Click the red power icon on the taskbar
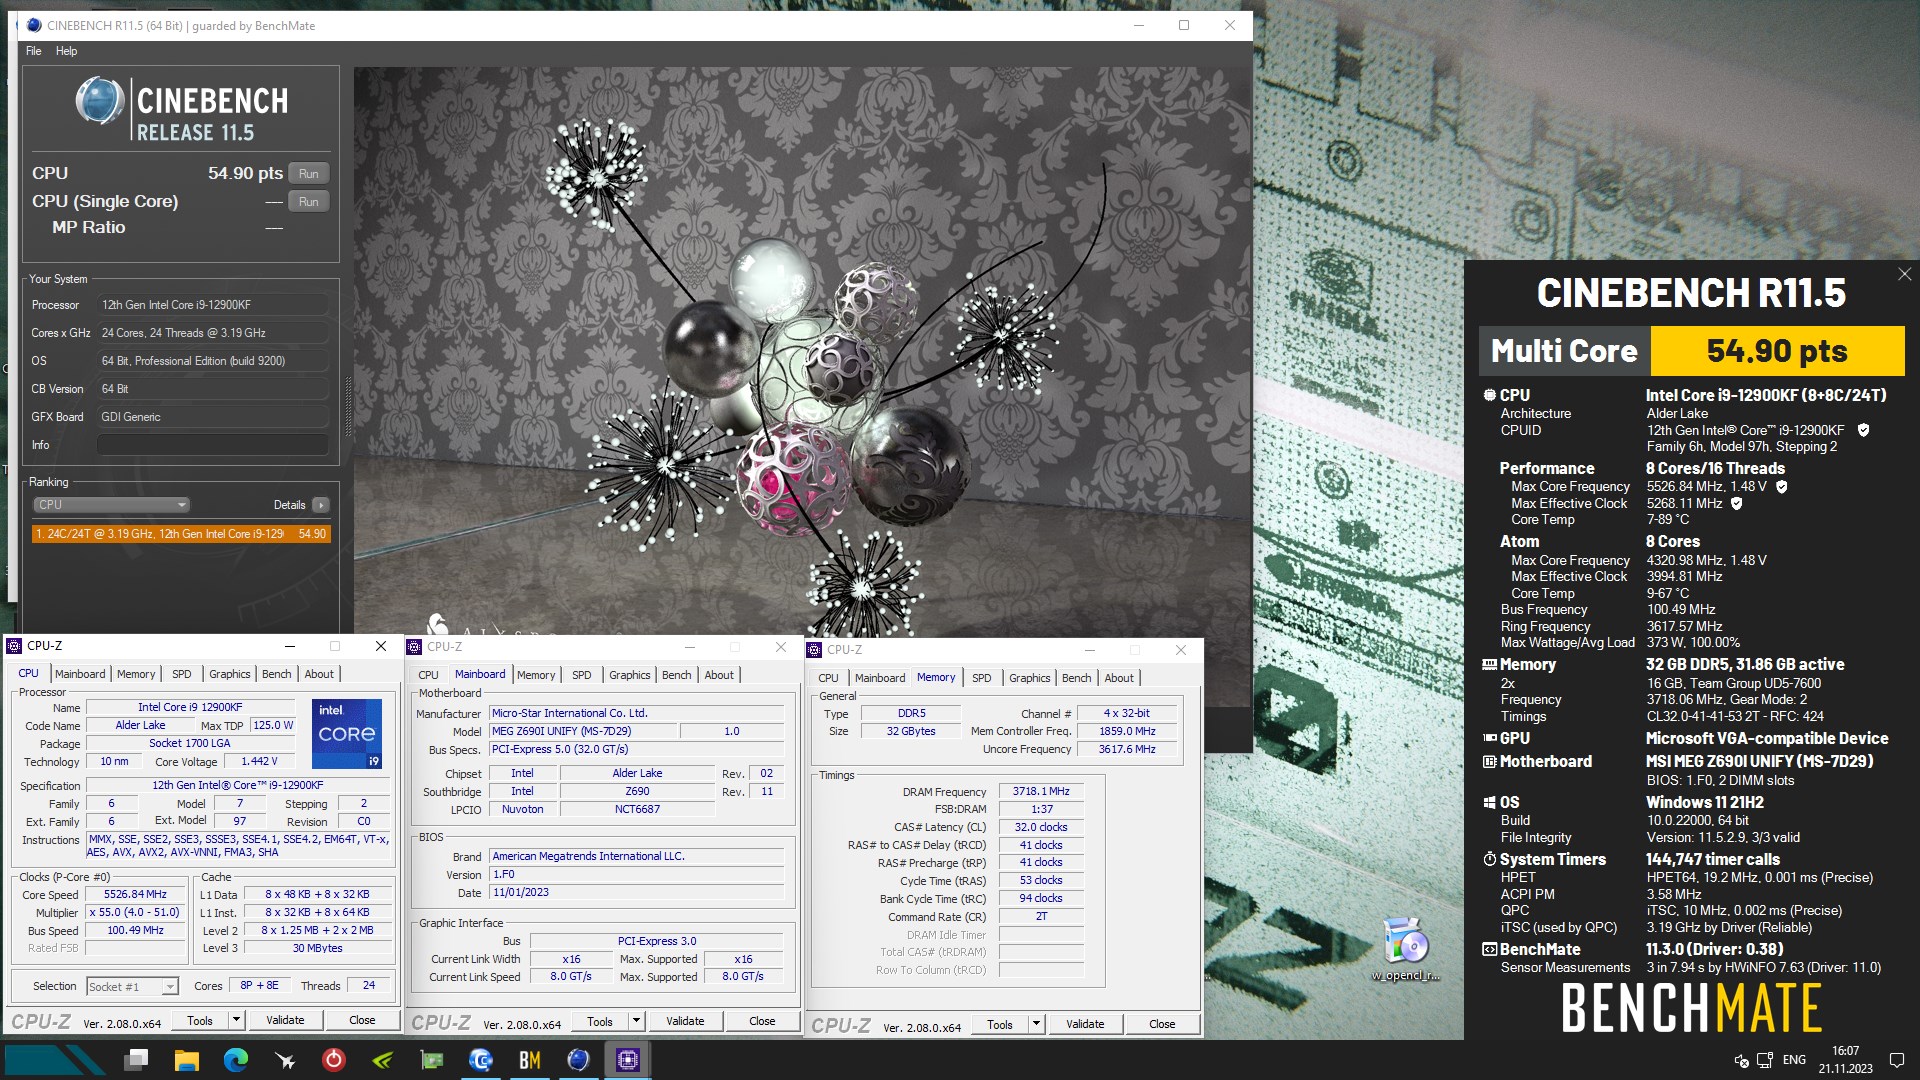This screenshot has height=1080, width=1920. click(334, 1060)
